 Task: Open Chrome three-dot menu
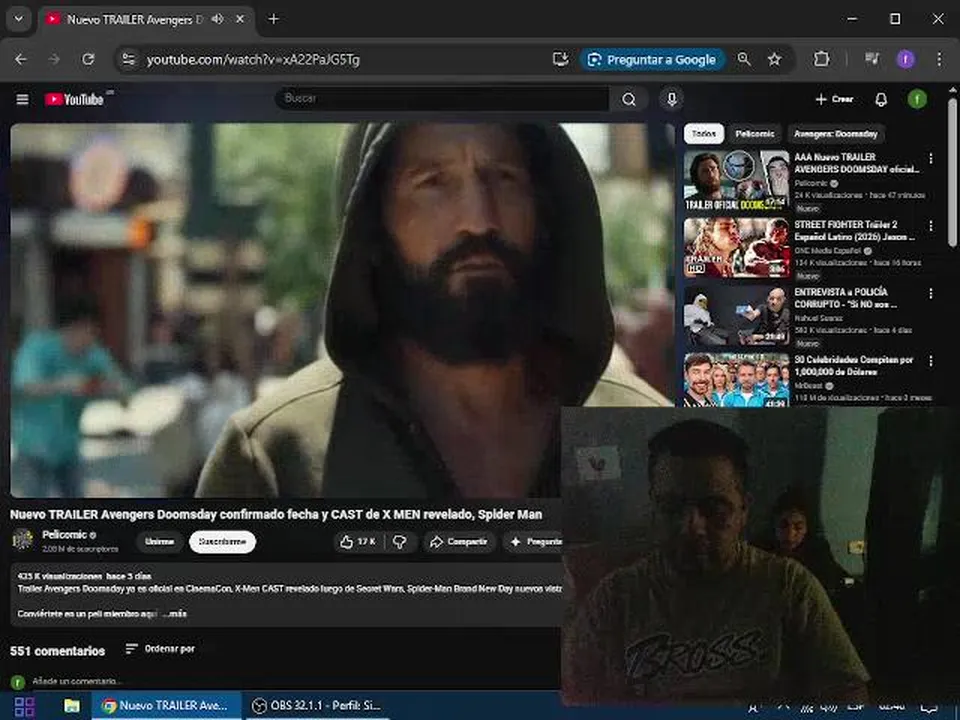tap(939, 59)
